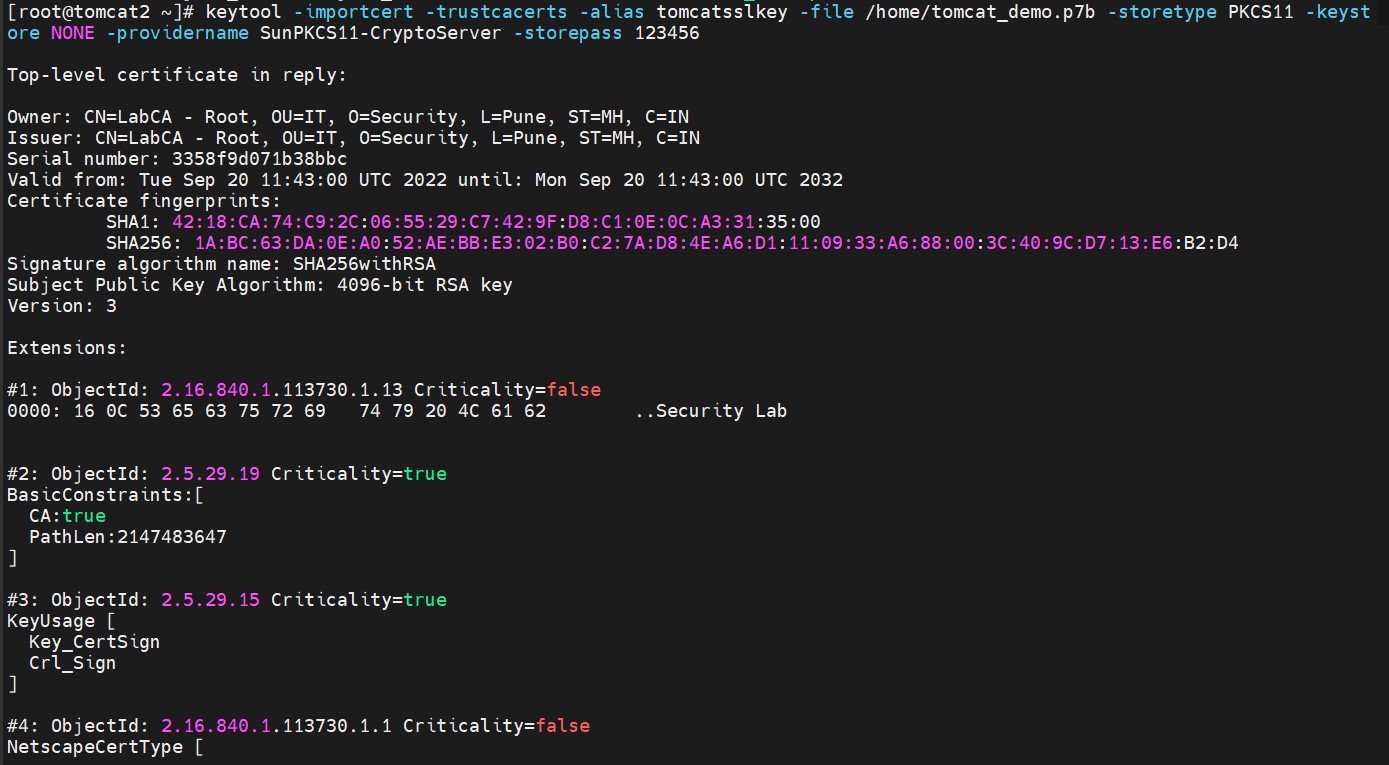Click the PathLen:2147483647 value
The height and width of the screenshot is (765, 1389).
point(128,537)
